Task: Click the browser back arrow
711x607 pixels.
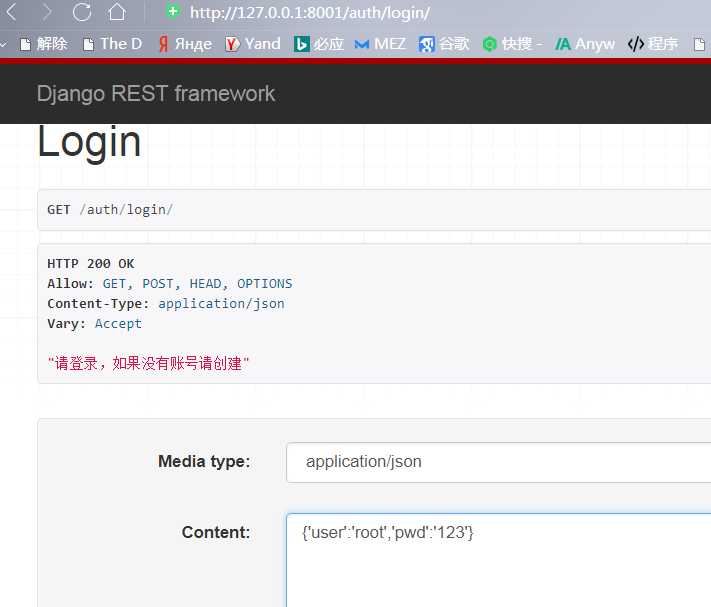Action: (12, 12)
